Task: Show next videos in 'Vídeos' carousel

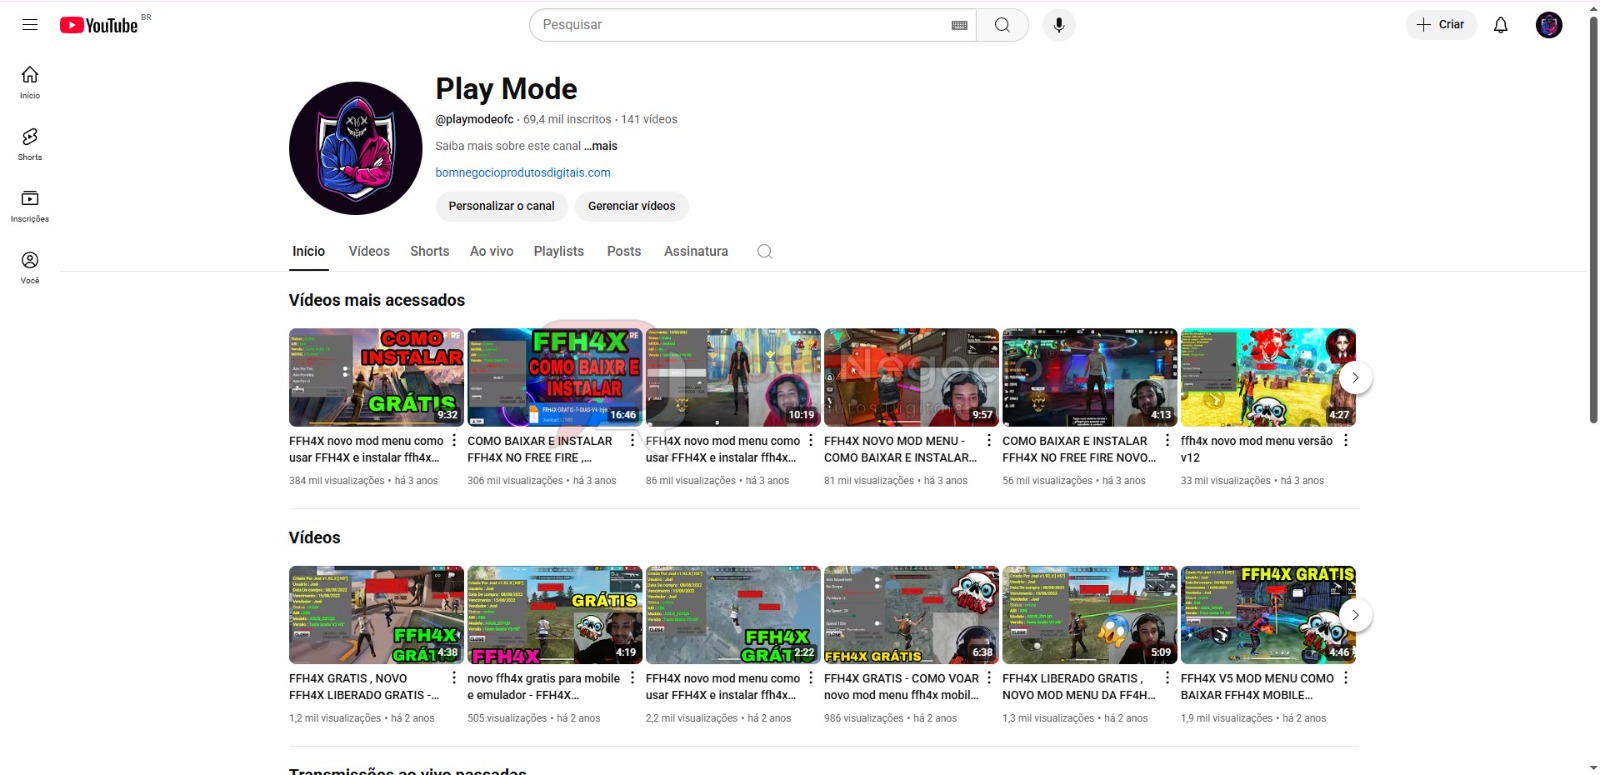Action: (x=1355, y=615)
